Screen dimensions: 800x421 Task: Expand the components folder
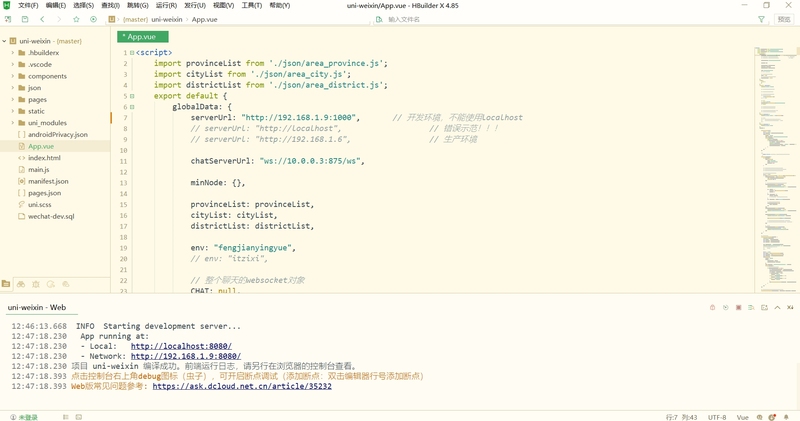pos(13,76)
